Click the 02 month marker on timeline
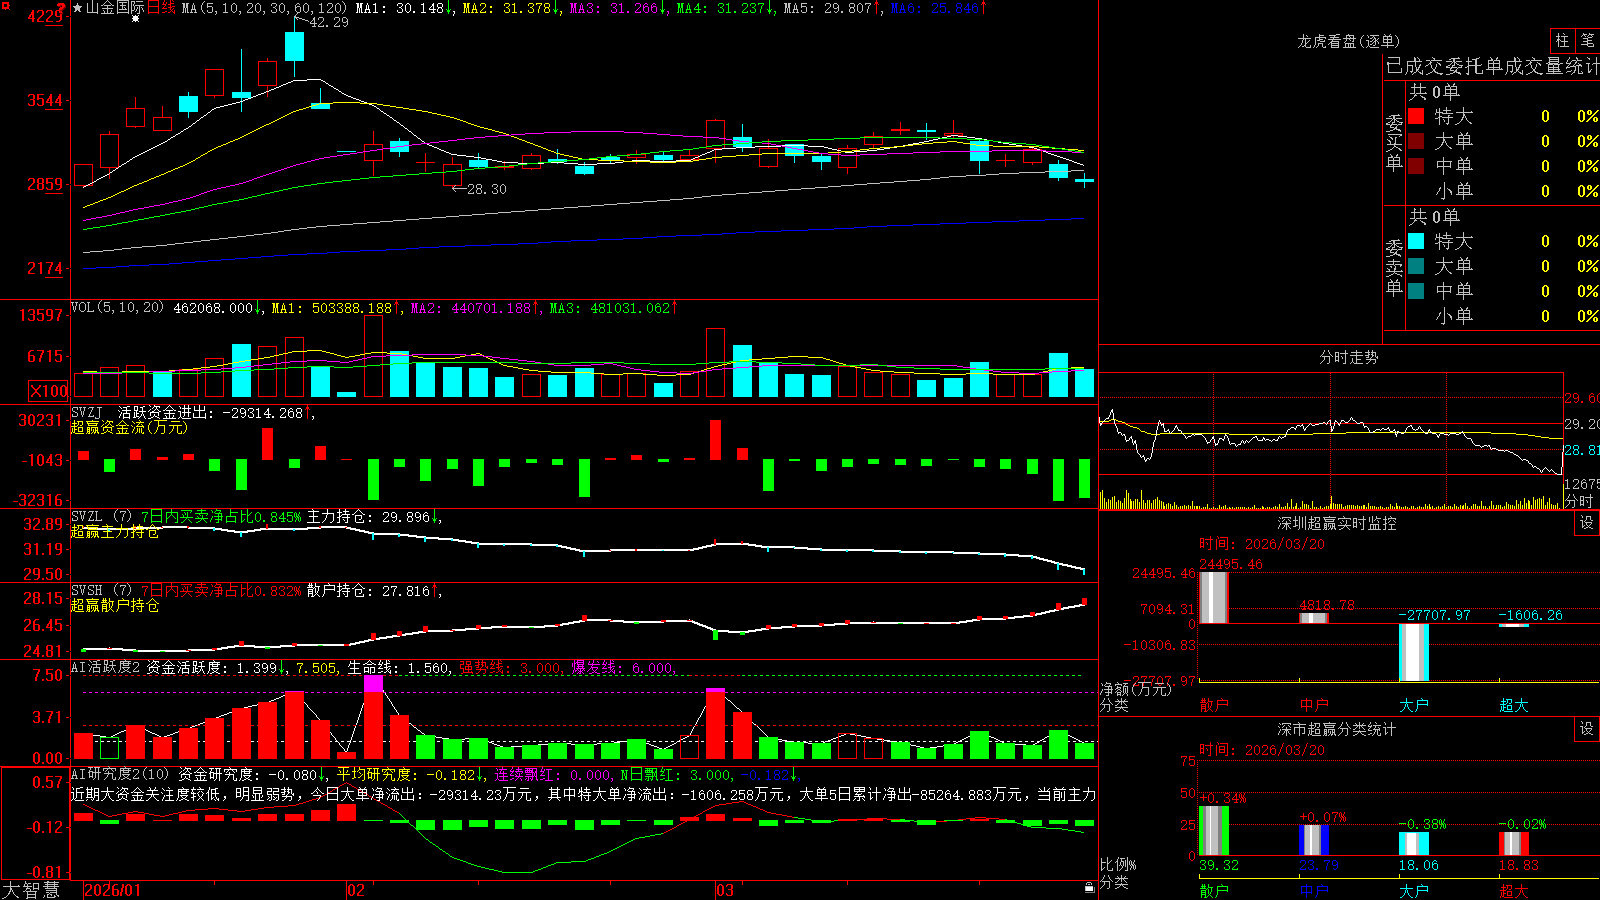Screen dimensions: 1600x900 (x=356, y=890)
